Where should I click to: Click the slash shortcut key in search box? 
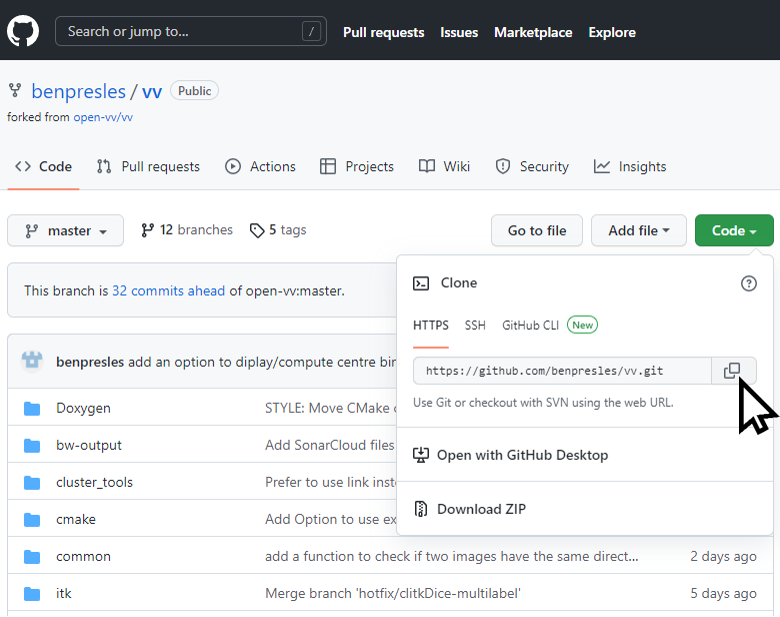click(311, 32)
